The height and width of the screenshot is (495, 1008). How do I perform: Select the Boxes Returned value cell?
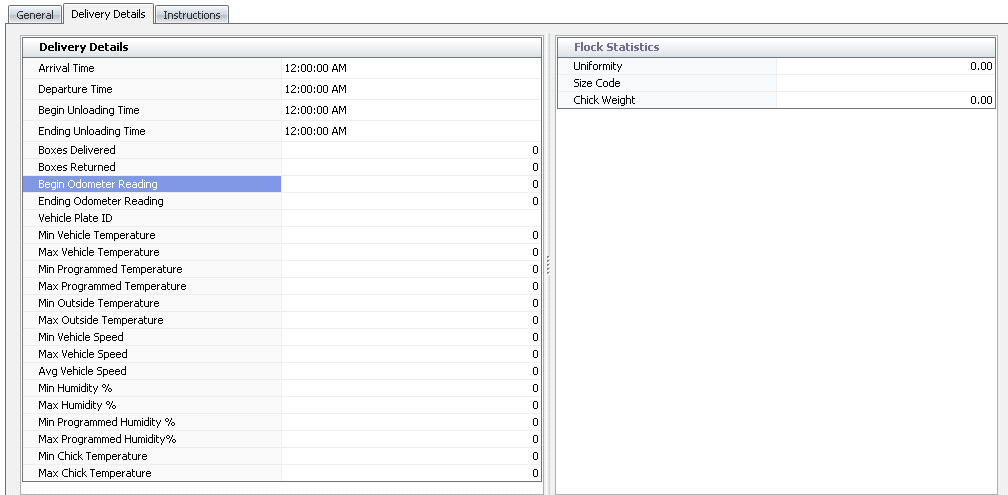[410, 167]
